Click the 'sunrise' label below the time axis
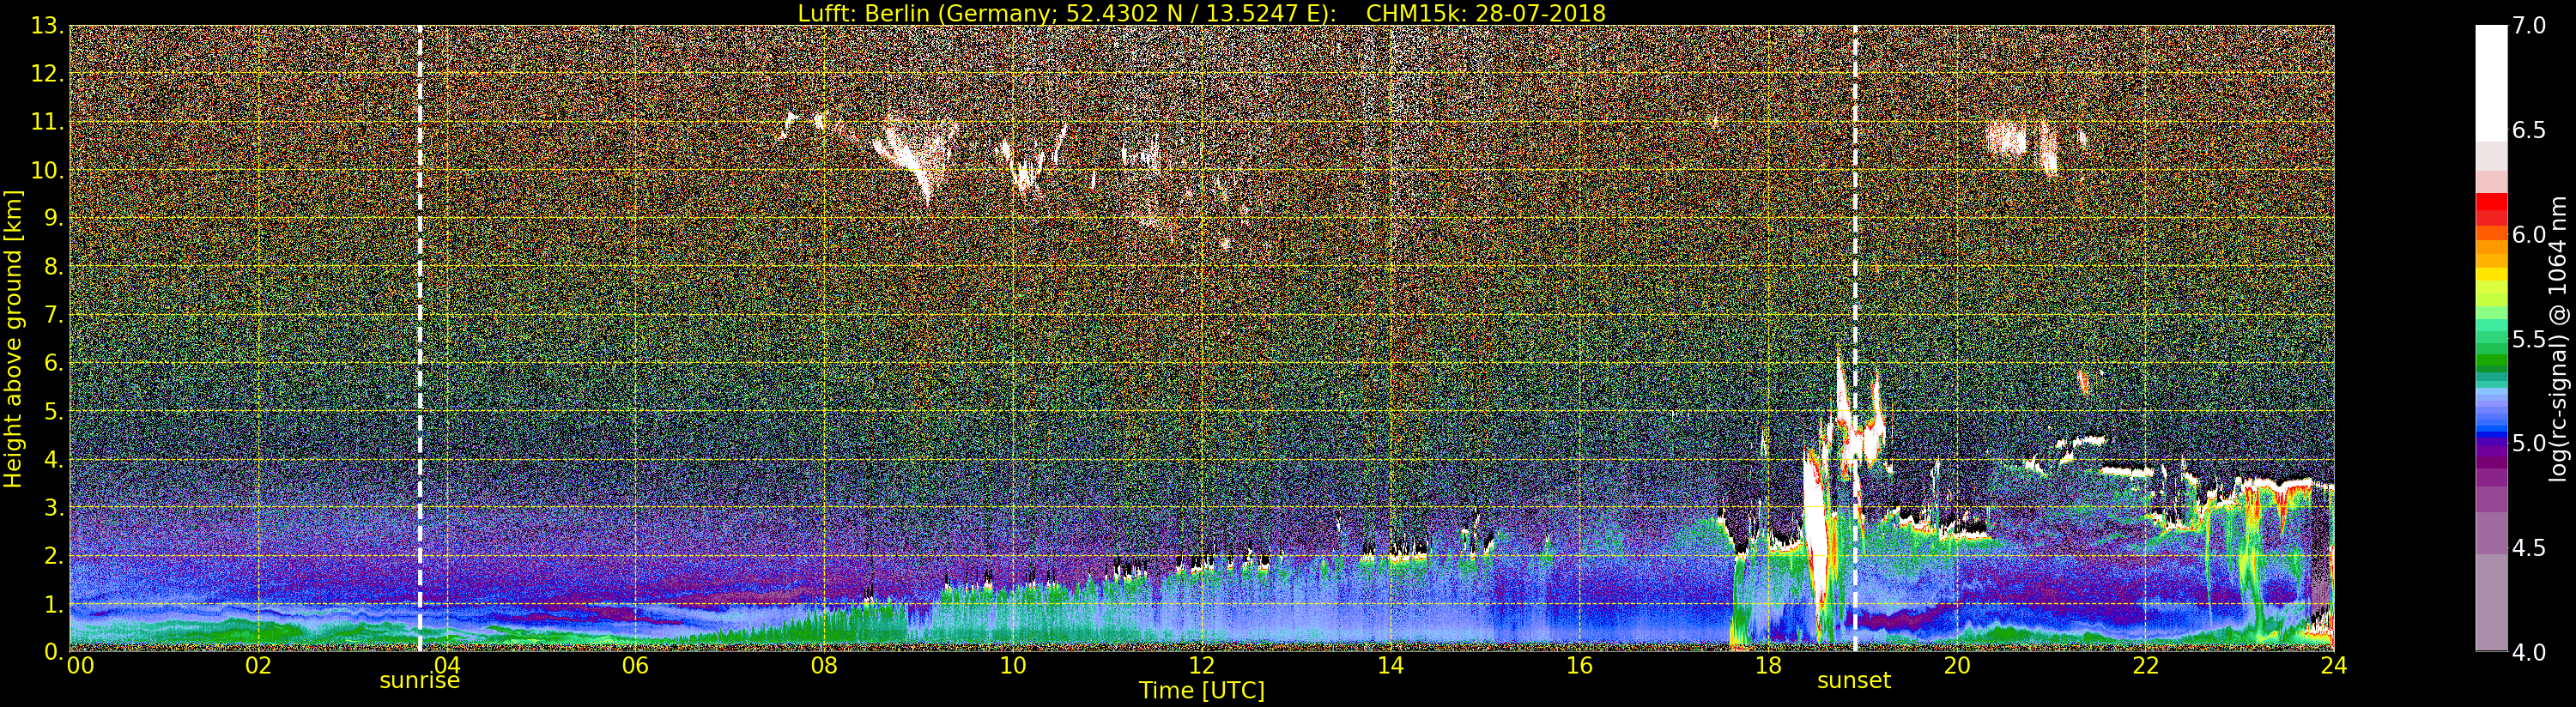Image resolution: width=2576 pixels, height=707 pixels. pyautogui.click(x=419, y=681)
